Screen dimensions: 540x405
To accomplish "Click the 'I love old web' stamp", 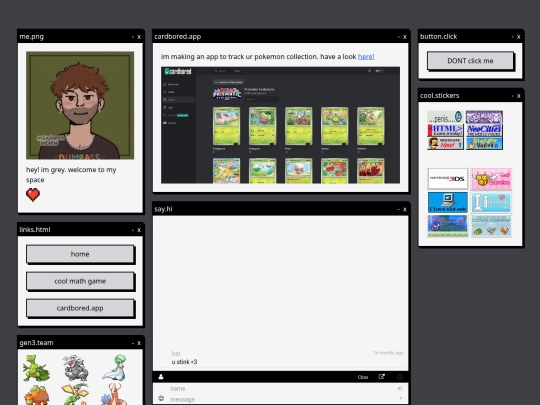I will click(x=448, y=202).
